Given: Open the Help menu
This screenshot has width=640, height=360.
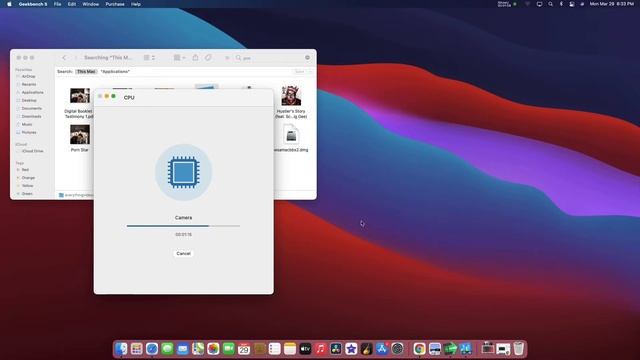Looking at the screenshot, I should click(136, 4).
